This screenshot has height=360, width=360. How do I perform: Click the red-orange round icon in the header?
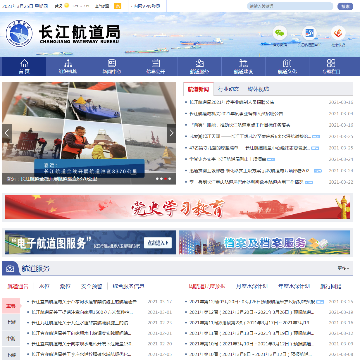338,33
